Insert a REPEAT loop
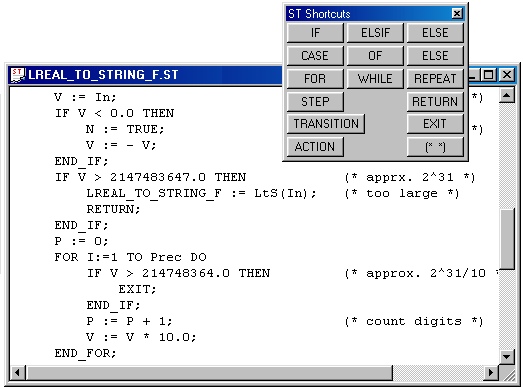This screenshot has height=388, width=523. click(x=435, y=78)
